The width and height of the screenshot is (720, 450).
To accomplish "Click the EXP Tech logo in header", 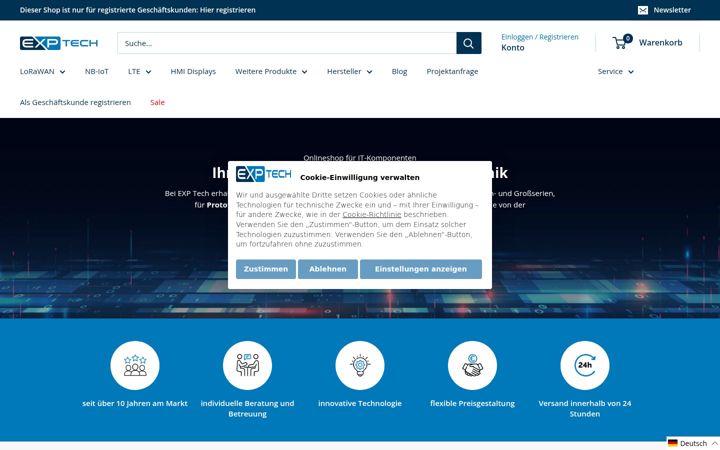I will click(59, 43).
